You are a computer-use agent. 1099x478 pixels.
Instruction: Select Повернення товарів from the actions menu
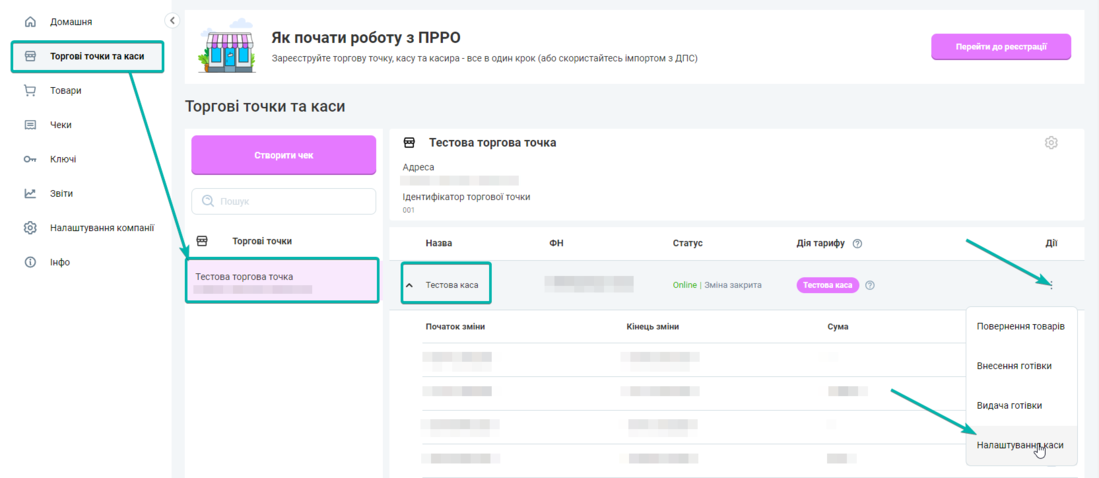(x=1020, y=327)
